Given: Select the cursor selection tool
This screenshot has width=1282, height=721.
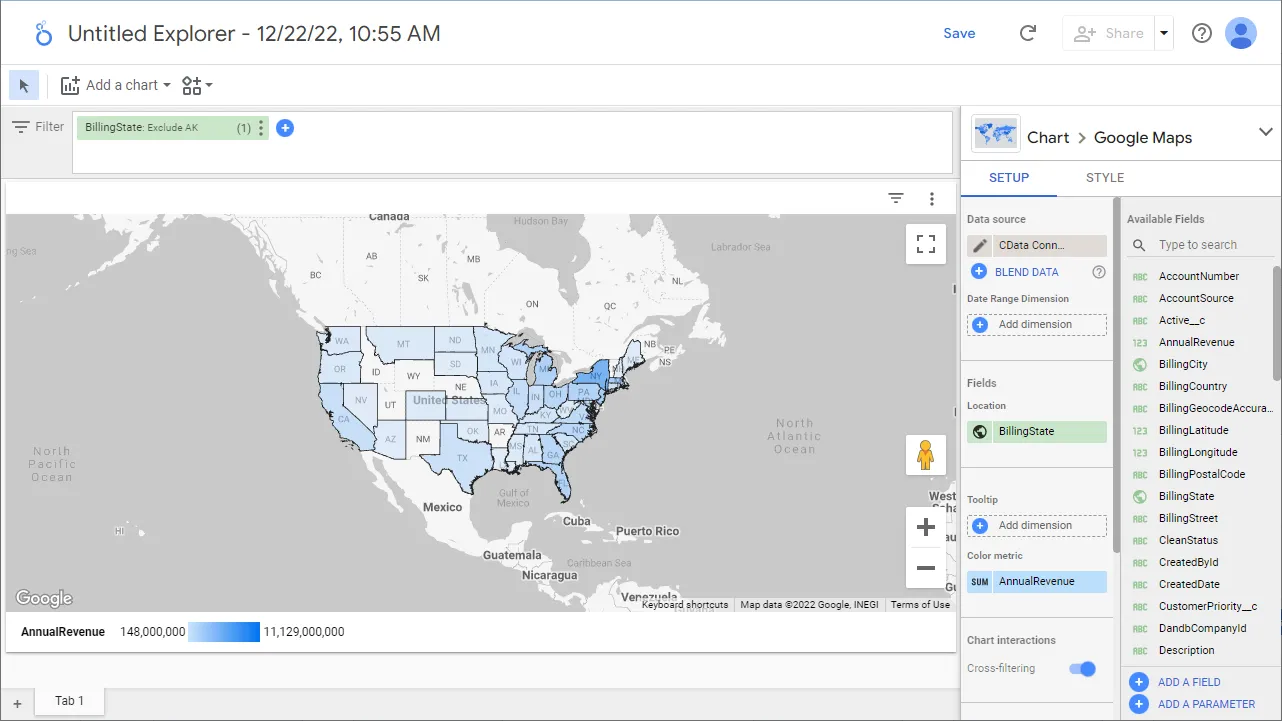Looking at the screenshot, I should click(24, 85).
